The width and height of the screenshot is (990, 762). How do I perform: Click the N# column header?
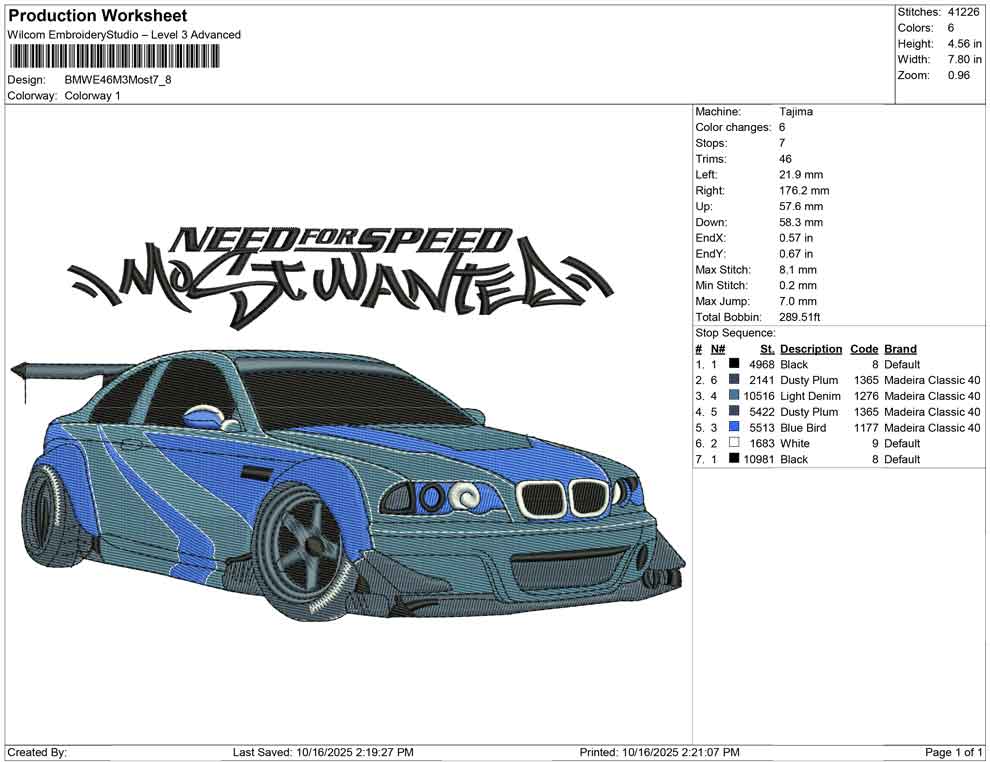[x=717, y=348]
